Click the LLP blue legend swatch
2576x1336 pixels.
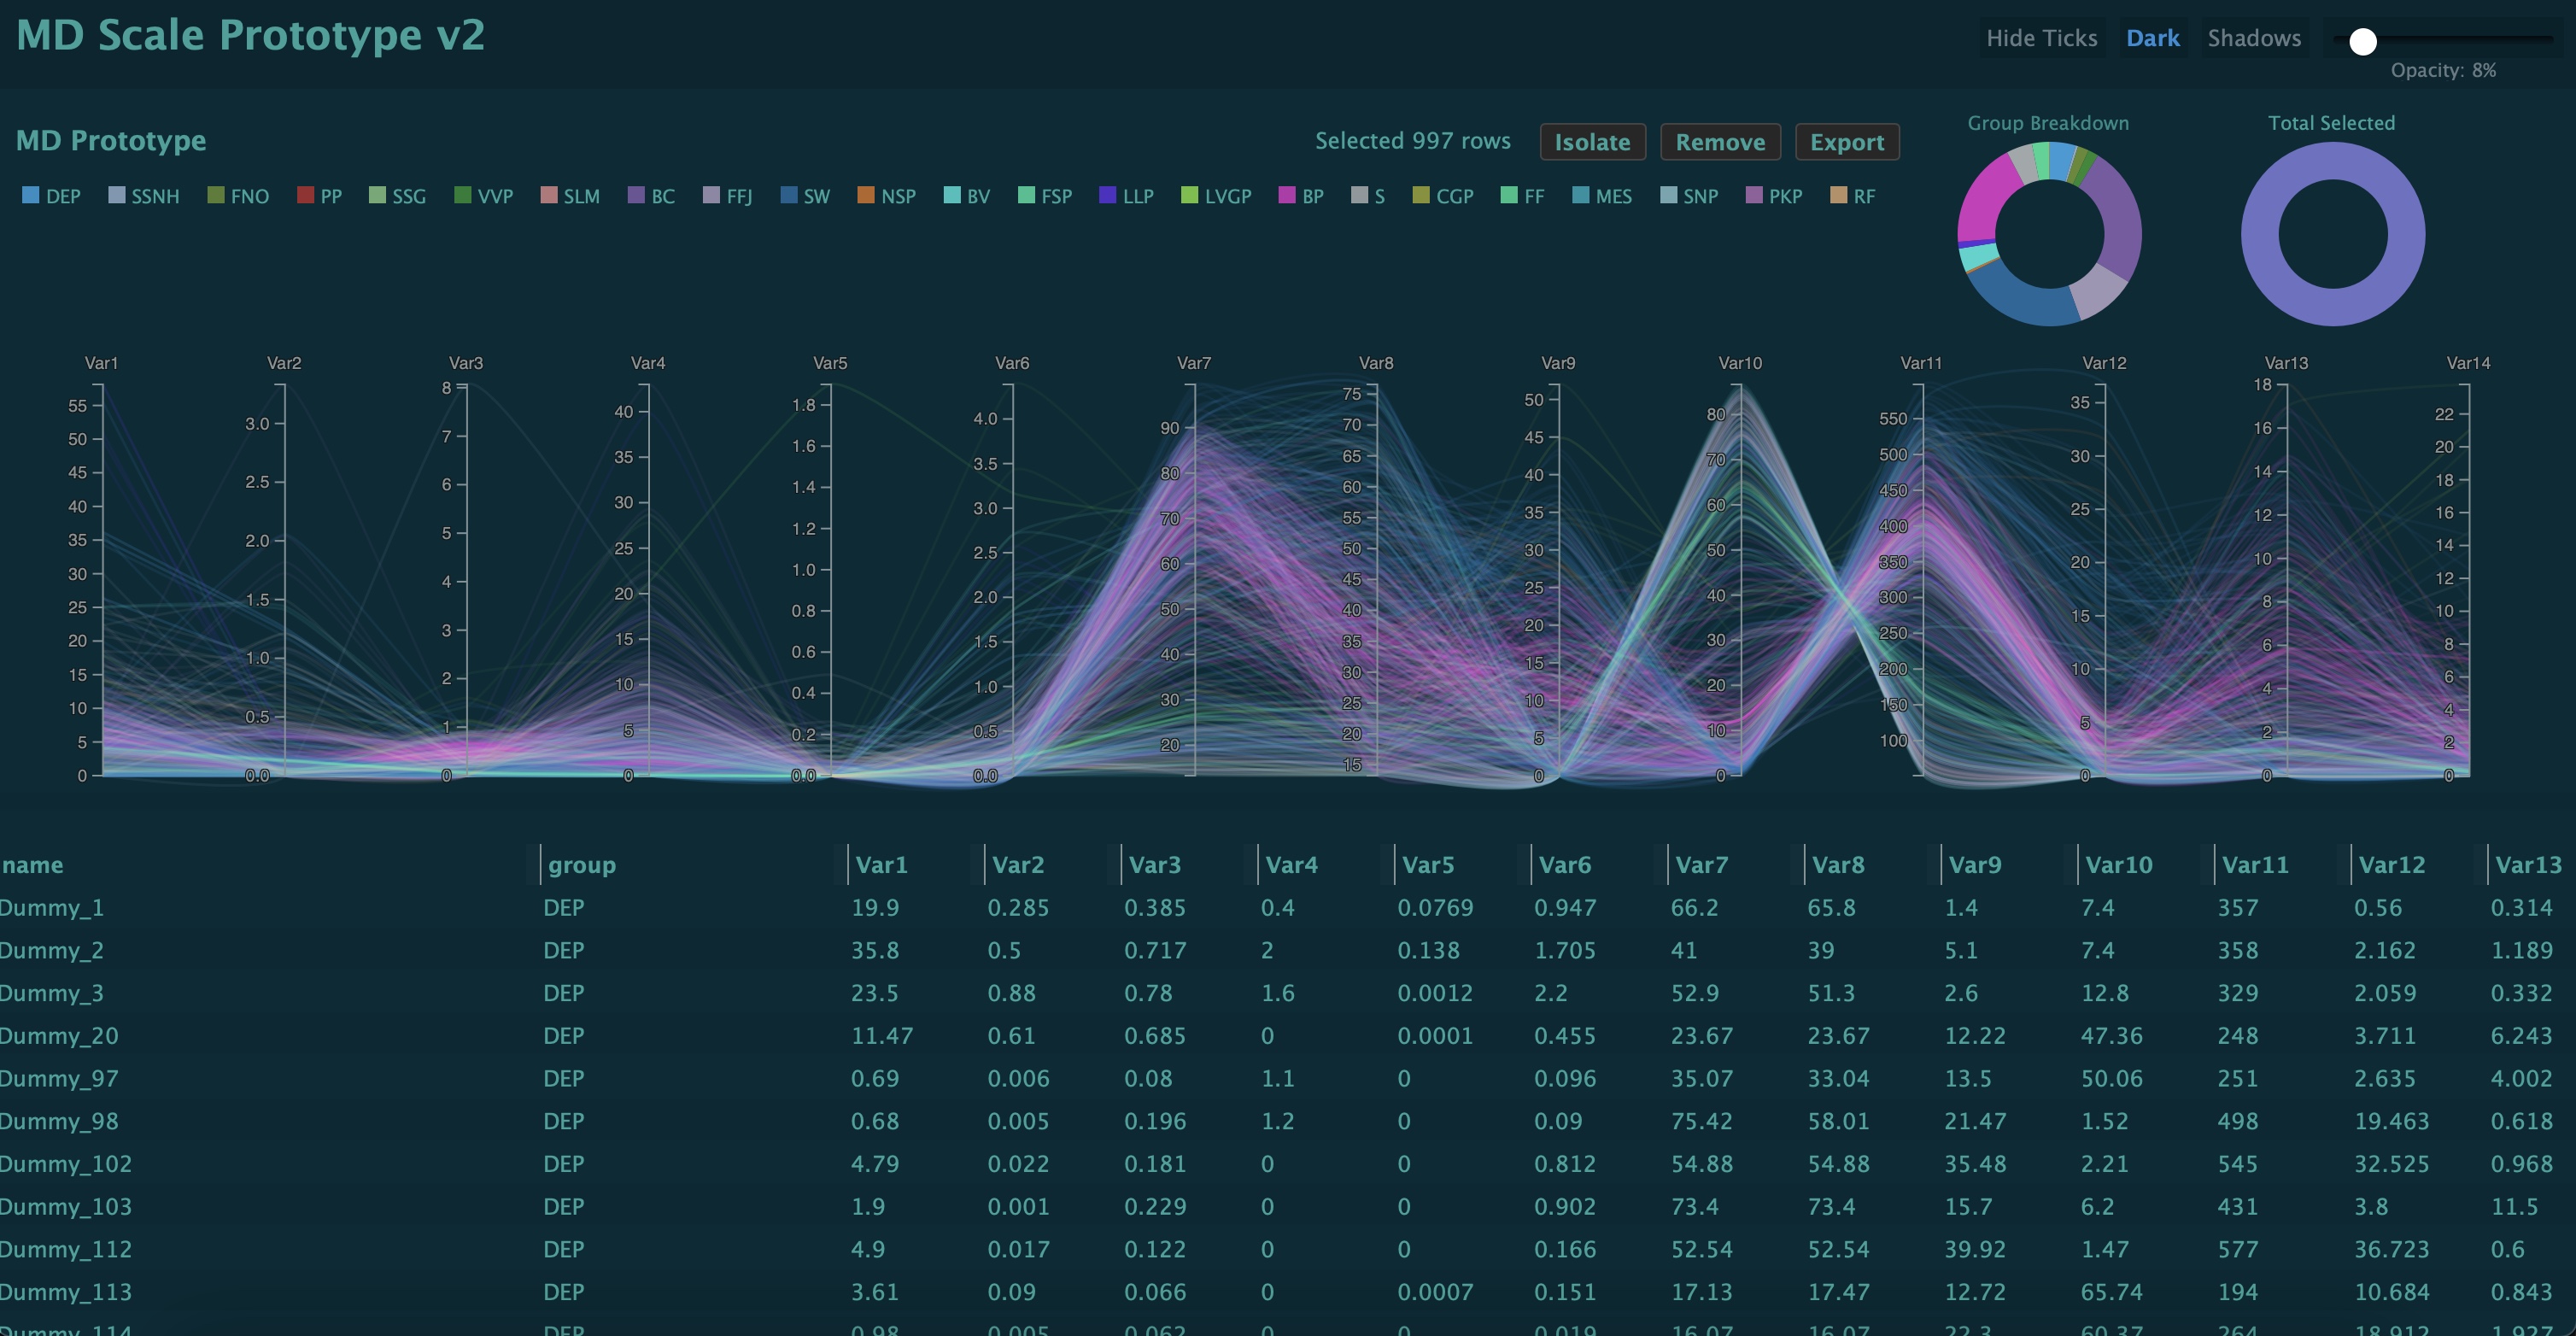click(1107, 195)
